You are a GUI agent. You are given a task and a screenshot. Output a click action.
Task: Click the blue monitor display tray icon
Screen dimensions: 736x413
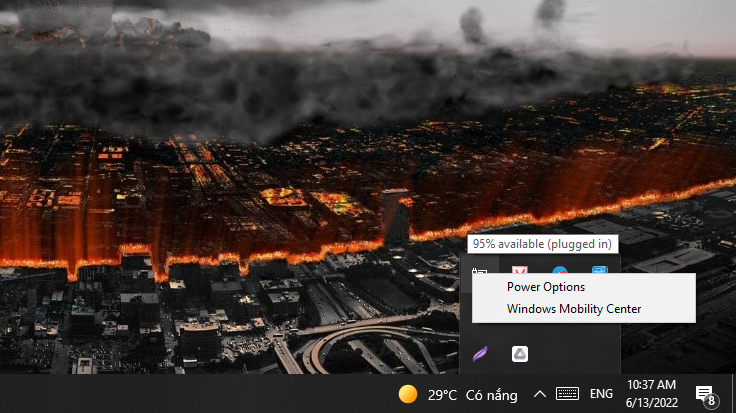tap(600, 270)
